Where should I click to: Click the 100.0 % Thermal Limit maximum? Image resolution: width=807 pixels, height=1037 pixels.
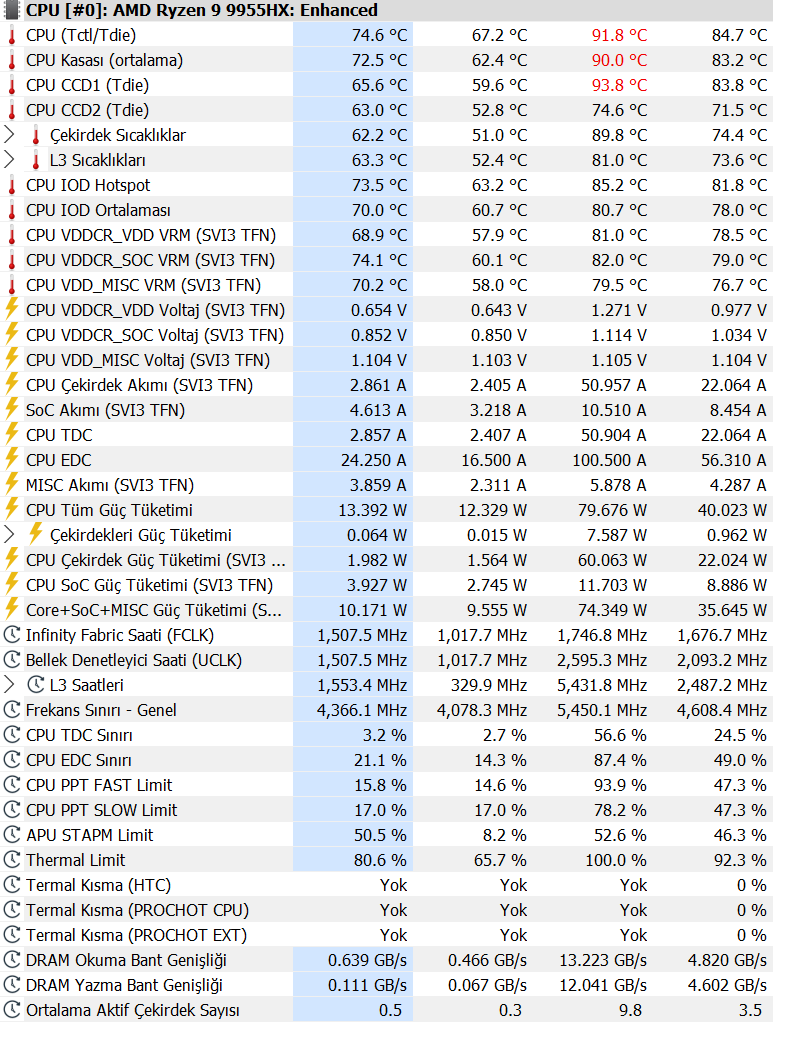pyautogui.click(x=616, y=860)
